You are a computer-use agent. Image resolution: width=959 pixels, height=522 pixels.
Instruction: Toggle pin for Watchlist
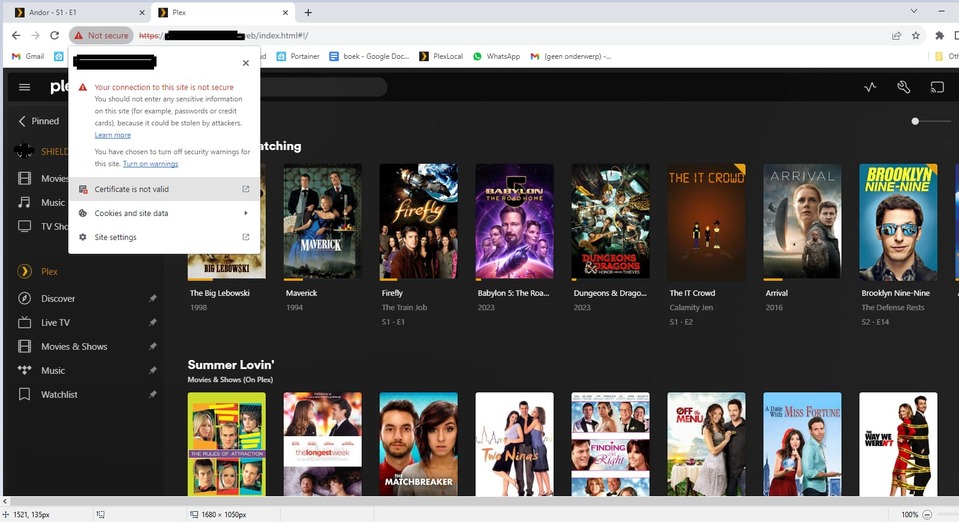point(152,395)
